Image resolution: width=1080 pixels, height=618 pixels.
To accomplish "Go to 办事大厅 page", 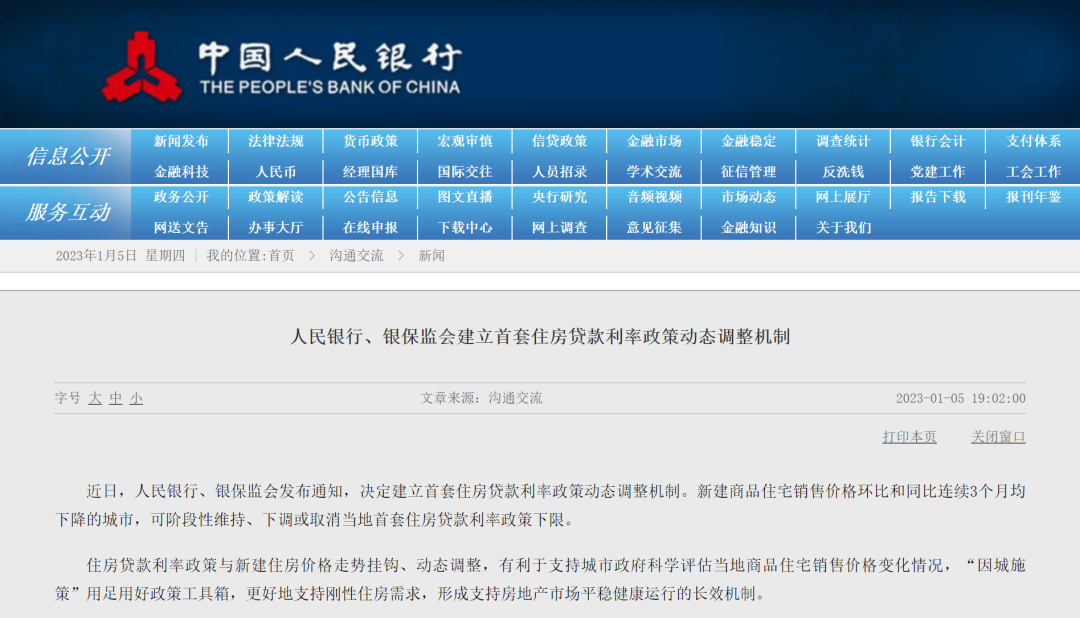I will click(x=276, y=227).
